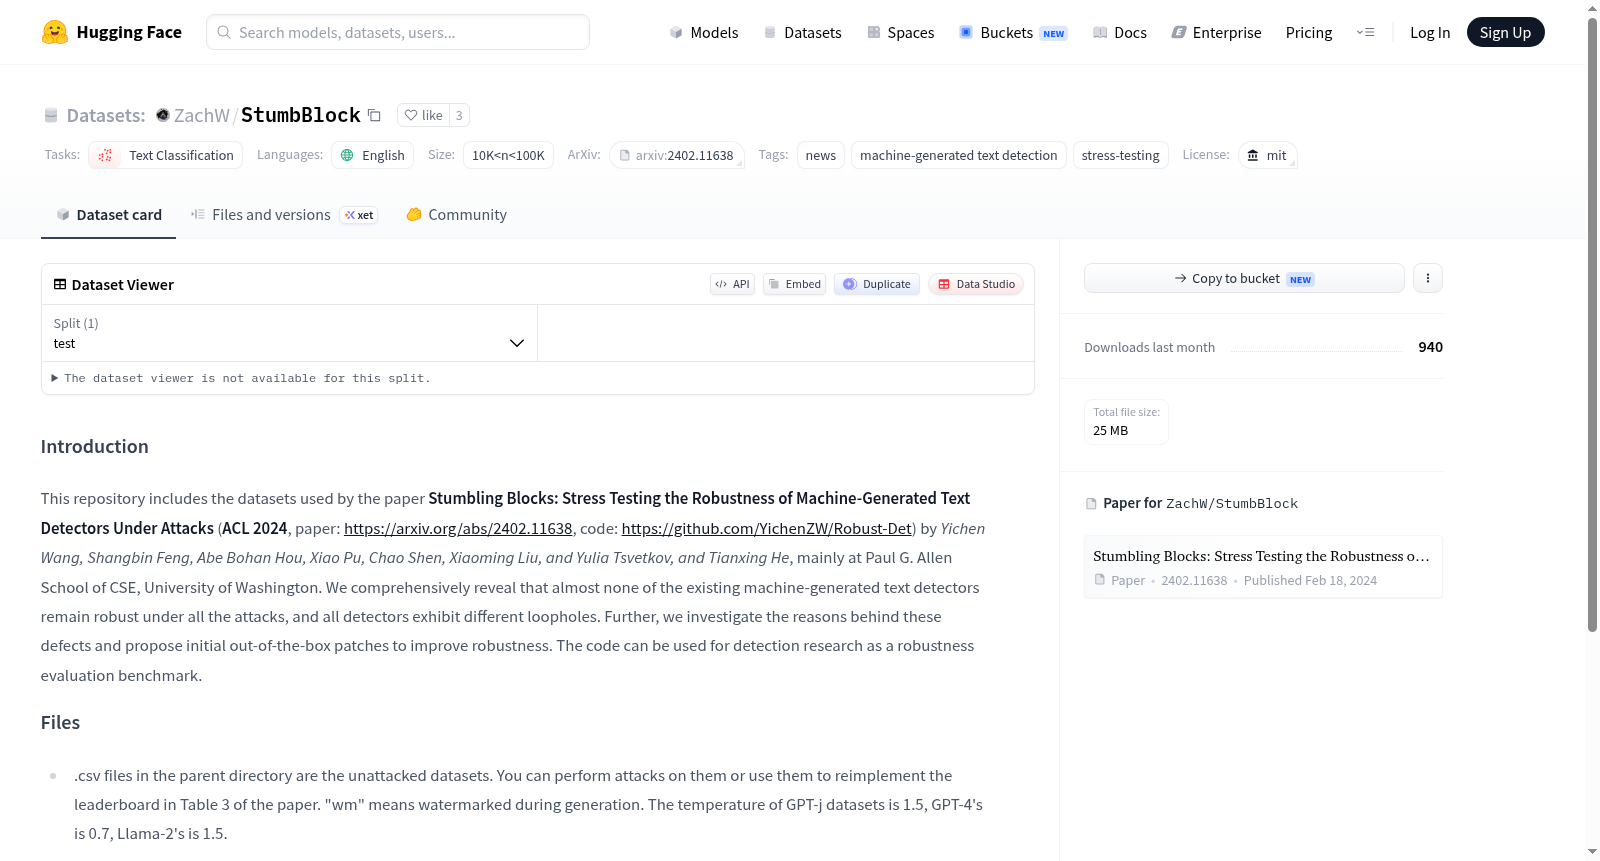The height and width of the screenshot is (861, 1600).
Task: Click the Downloads last month value 940
Action: tap(1430, 347)
